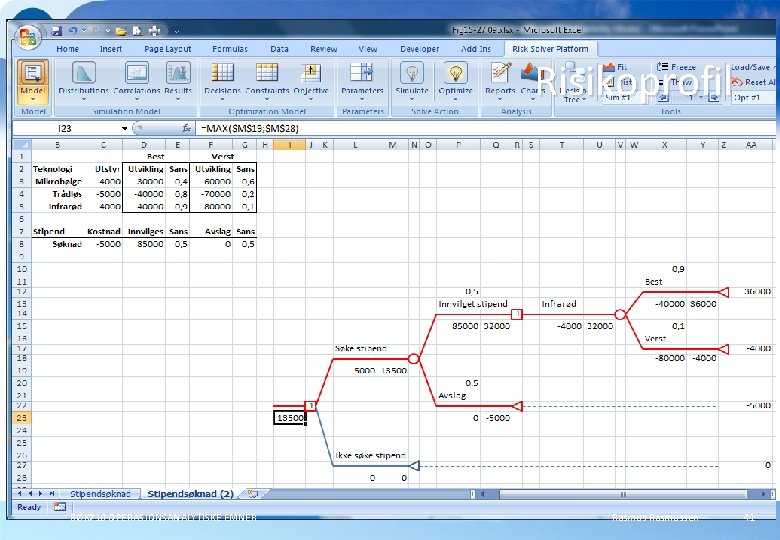Open the round Office button menu
Viewport: 780px width, 540px height.
click(x=28, y=37)
